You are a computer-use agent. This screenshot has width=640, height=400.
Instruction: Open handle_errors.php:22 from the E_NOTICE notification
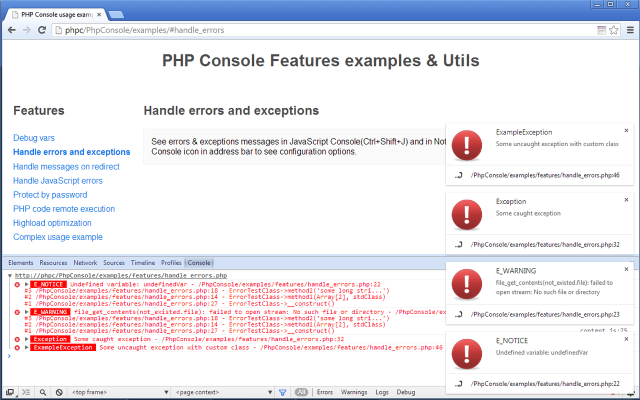[545, 384]
